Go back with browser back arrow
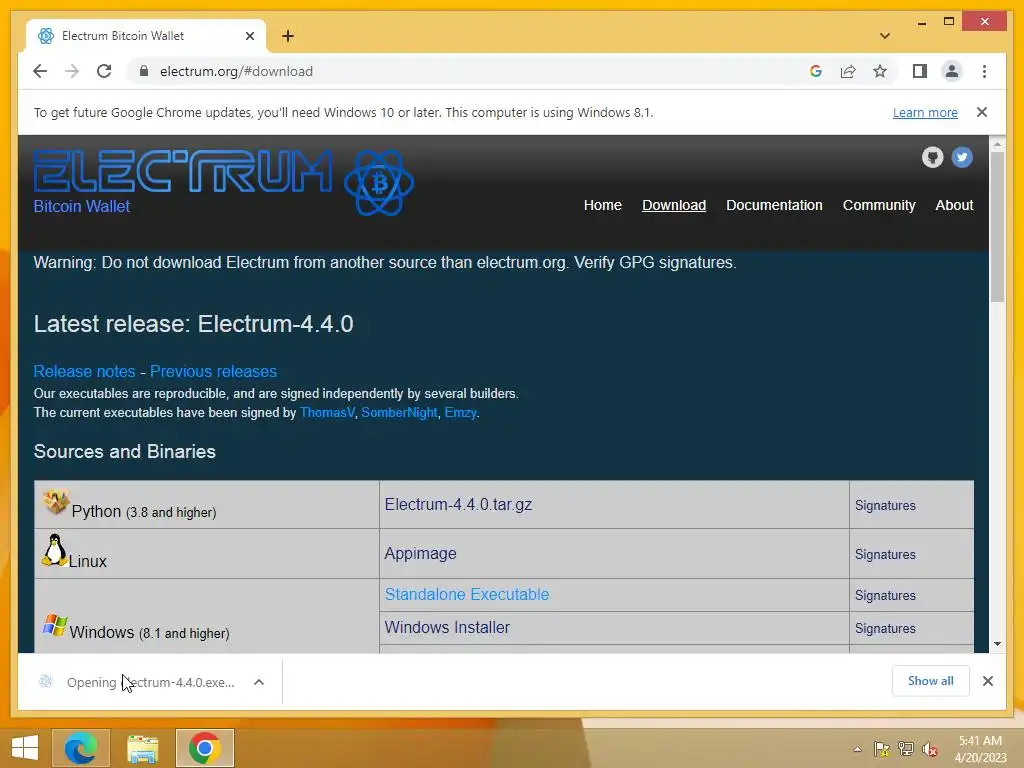The height and width of the screenshot is (768, 1024). (x=40, y=71)
